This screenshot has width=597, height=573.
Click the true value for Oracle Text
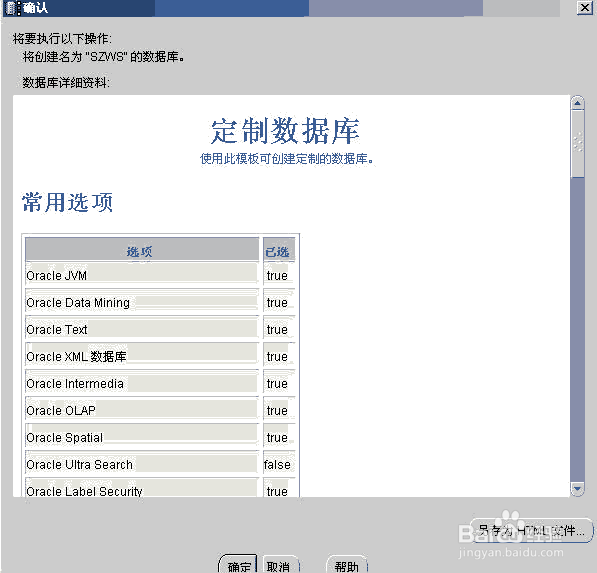(277, 329)
